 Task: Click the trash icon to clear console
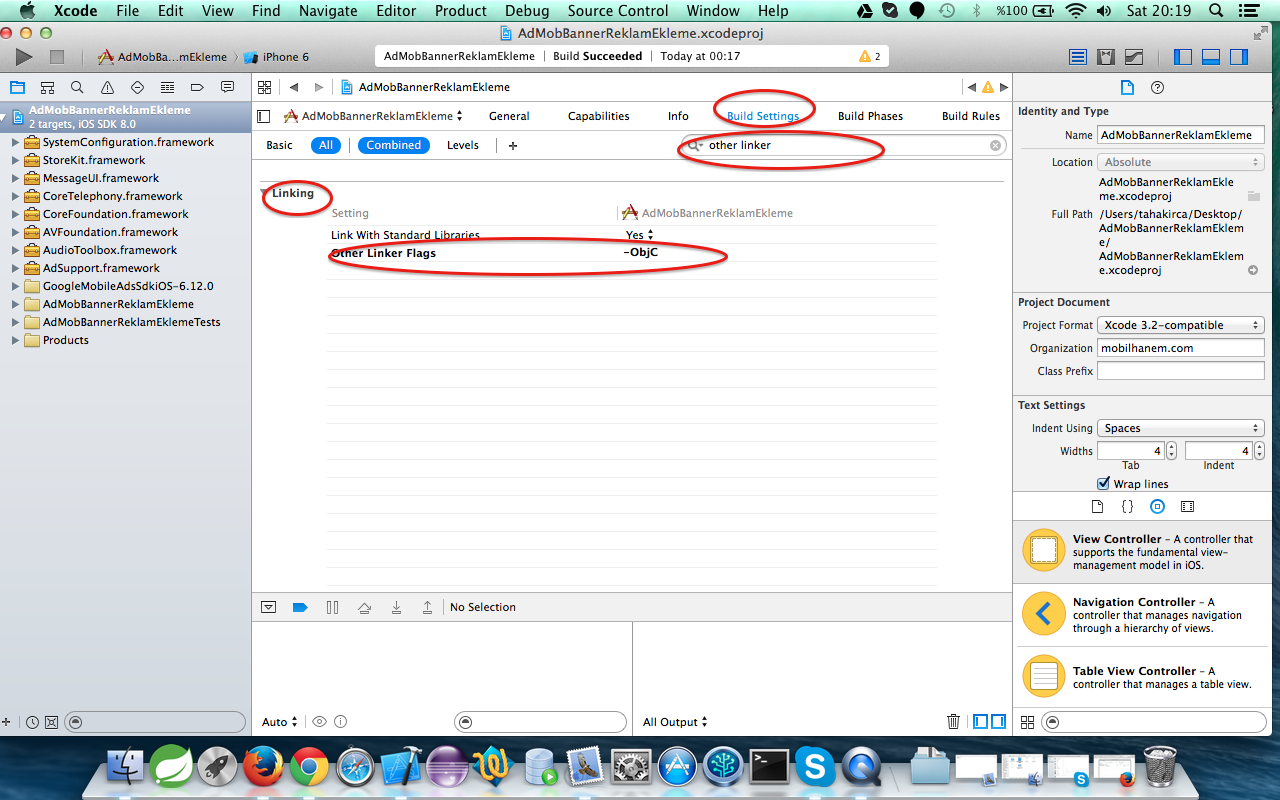(953, 722)
